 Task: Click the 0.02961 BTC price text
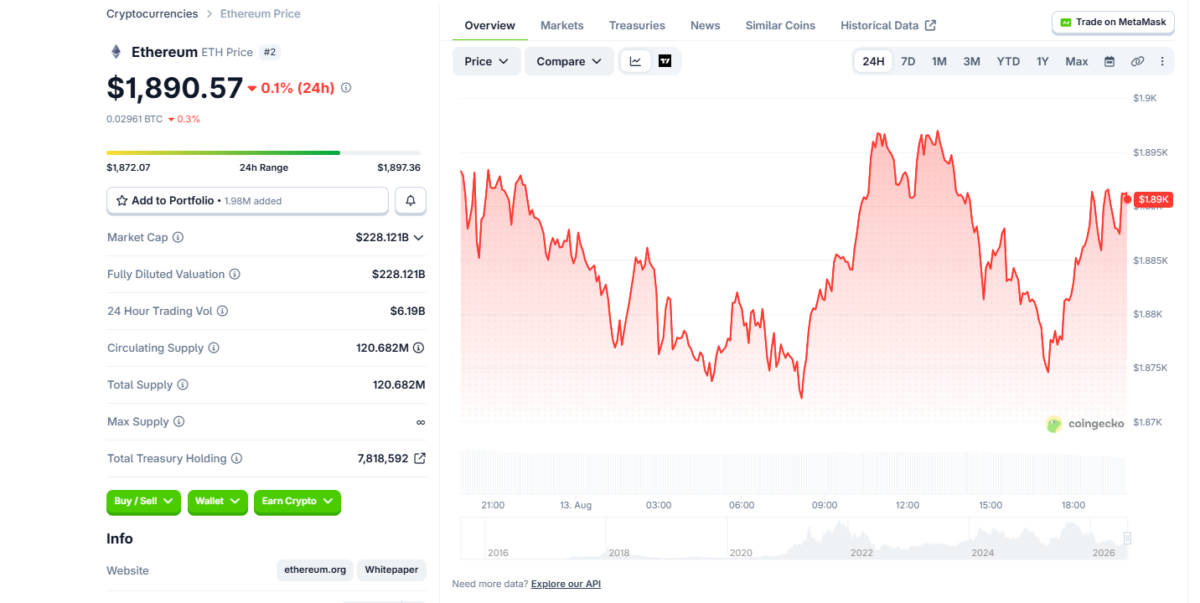135,119
